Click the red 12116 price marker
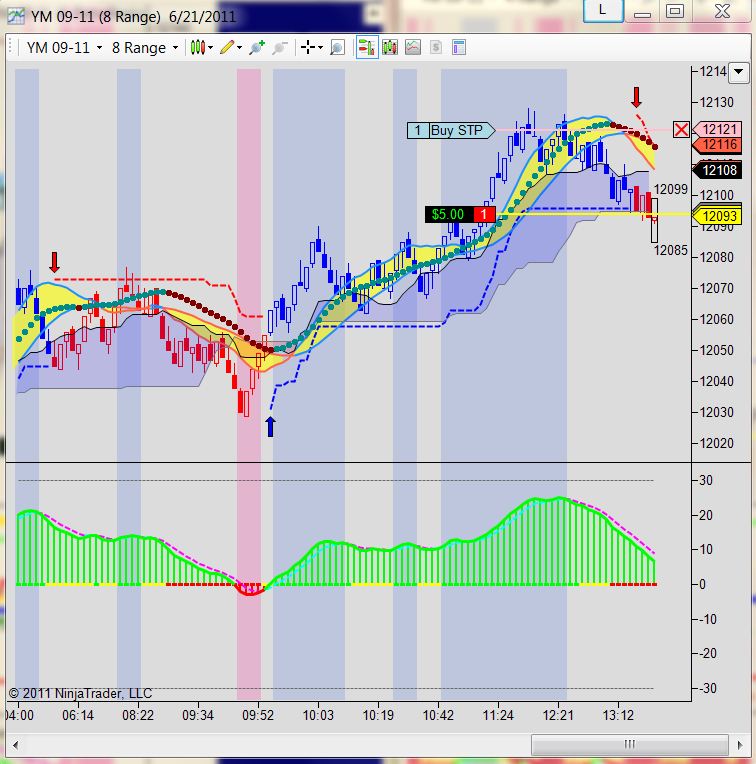Screen dimensions: 756x764 [718, 145]
